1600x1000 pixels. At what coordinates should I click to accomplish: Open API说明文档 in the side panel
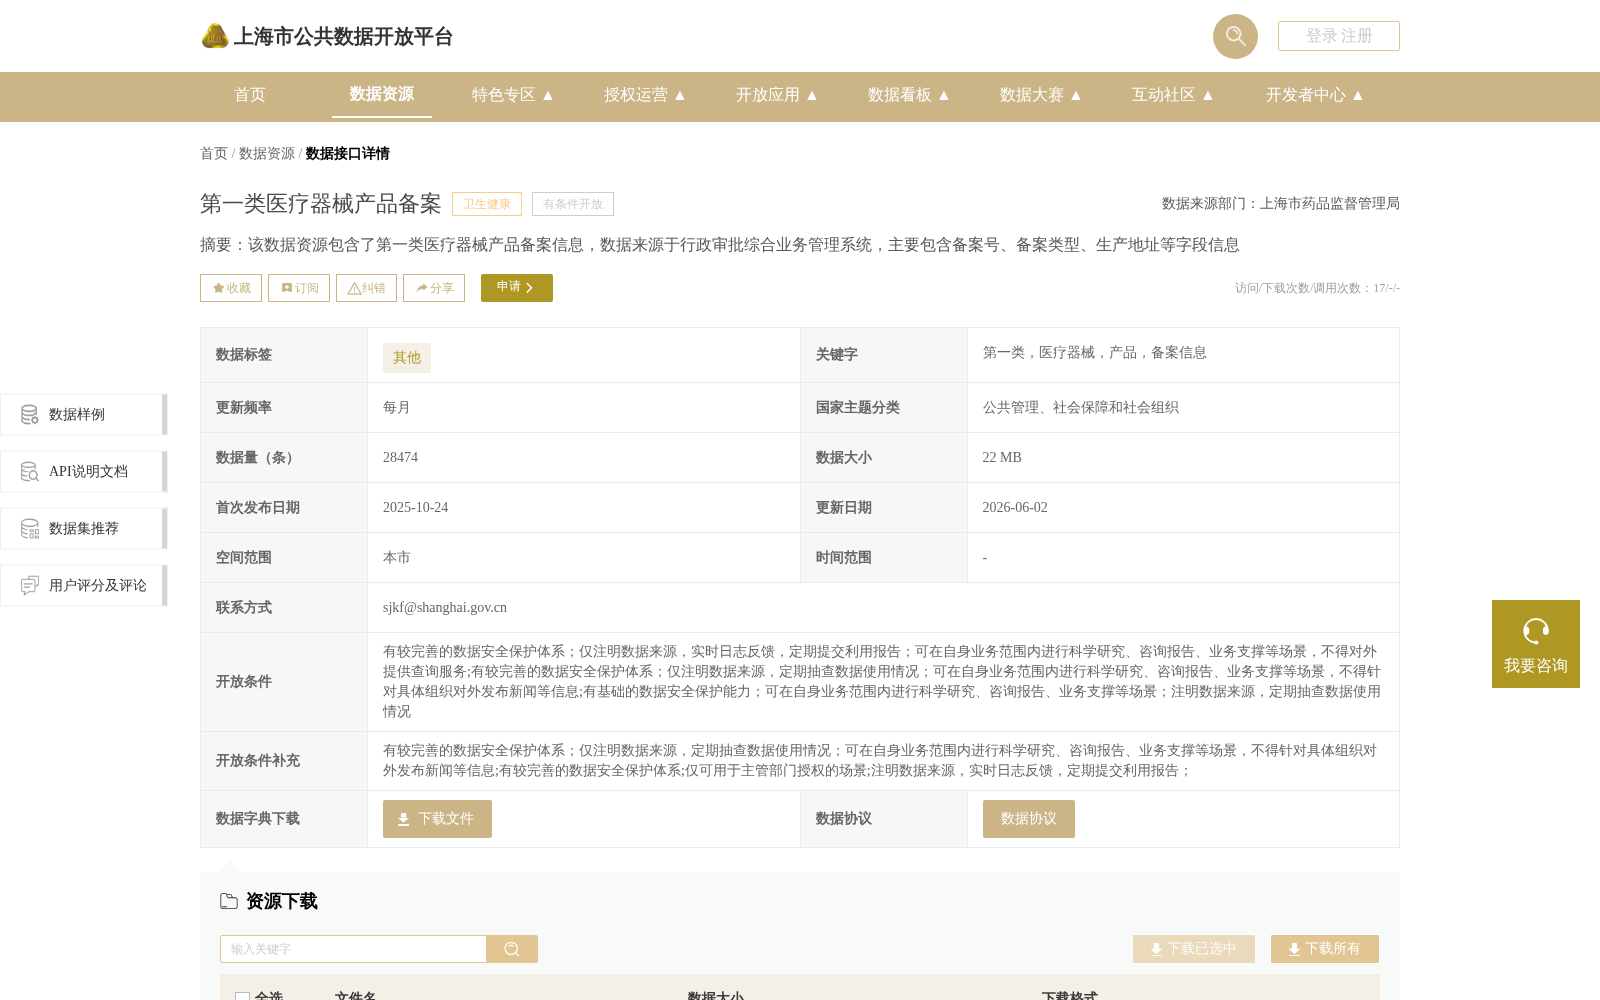click(82, 471)
